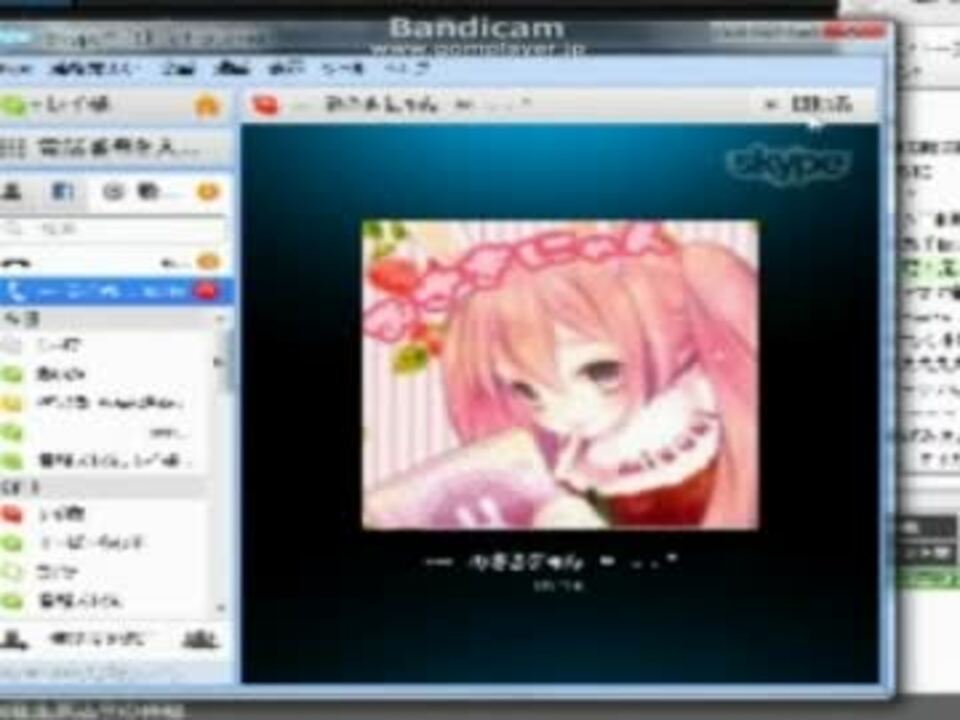Click the contact search field

pos(113,229)
